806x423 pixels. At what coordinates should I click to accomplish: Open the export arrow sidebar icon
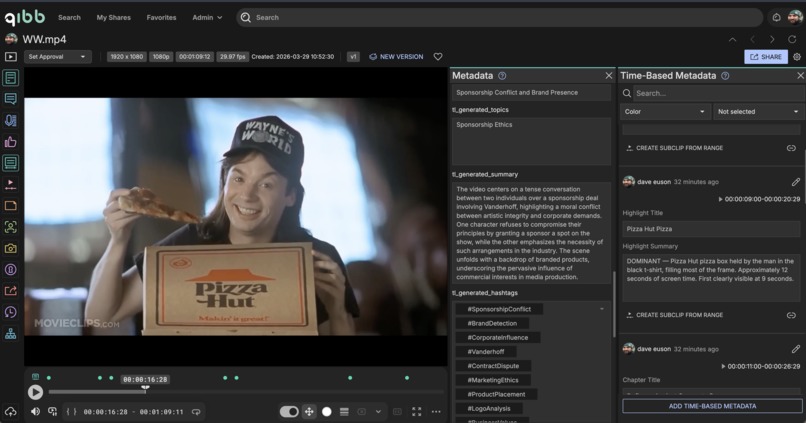(x=10, y=291)
